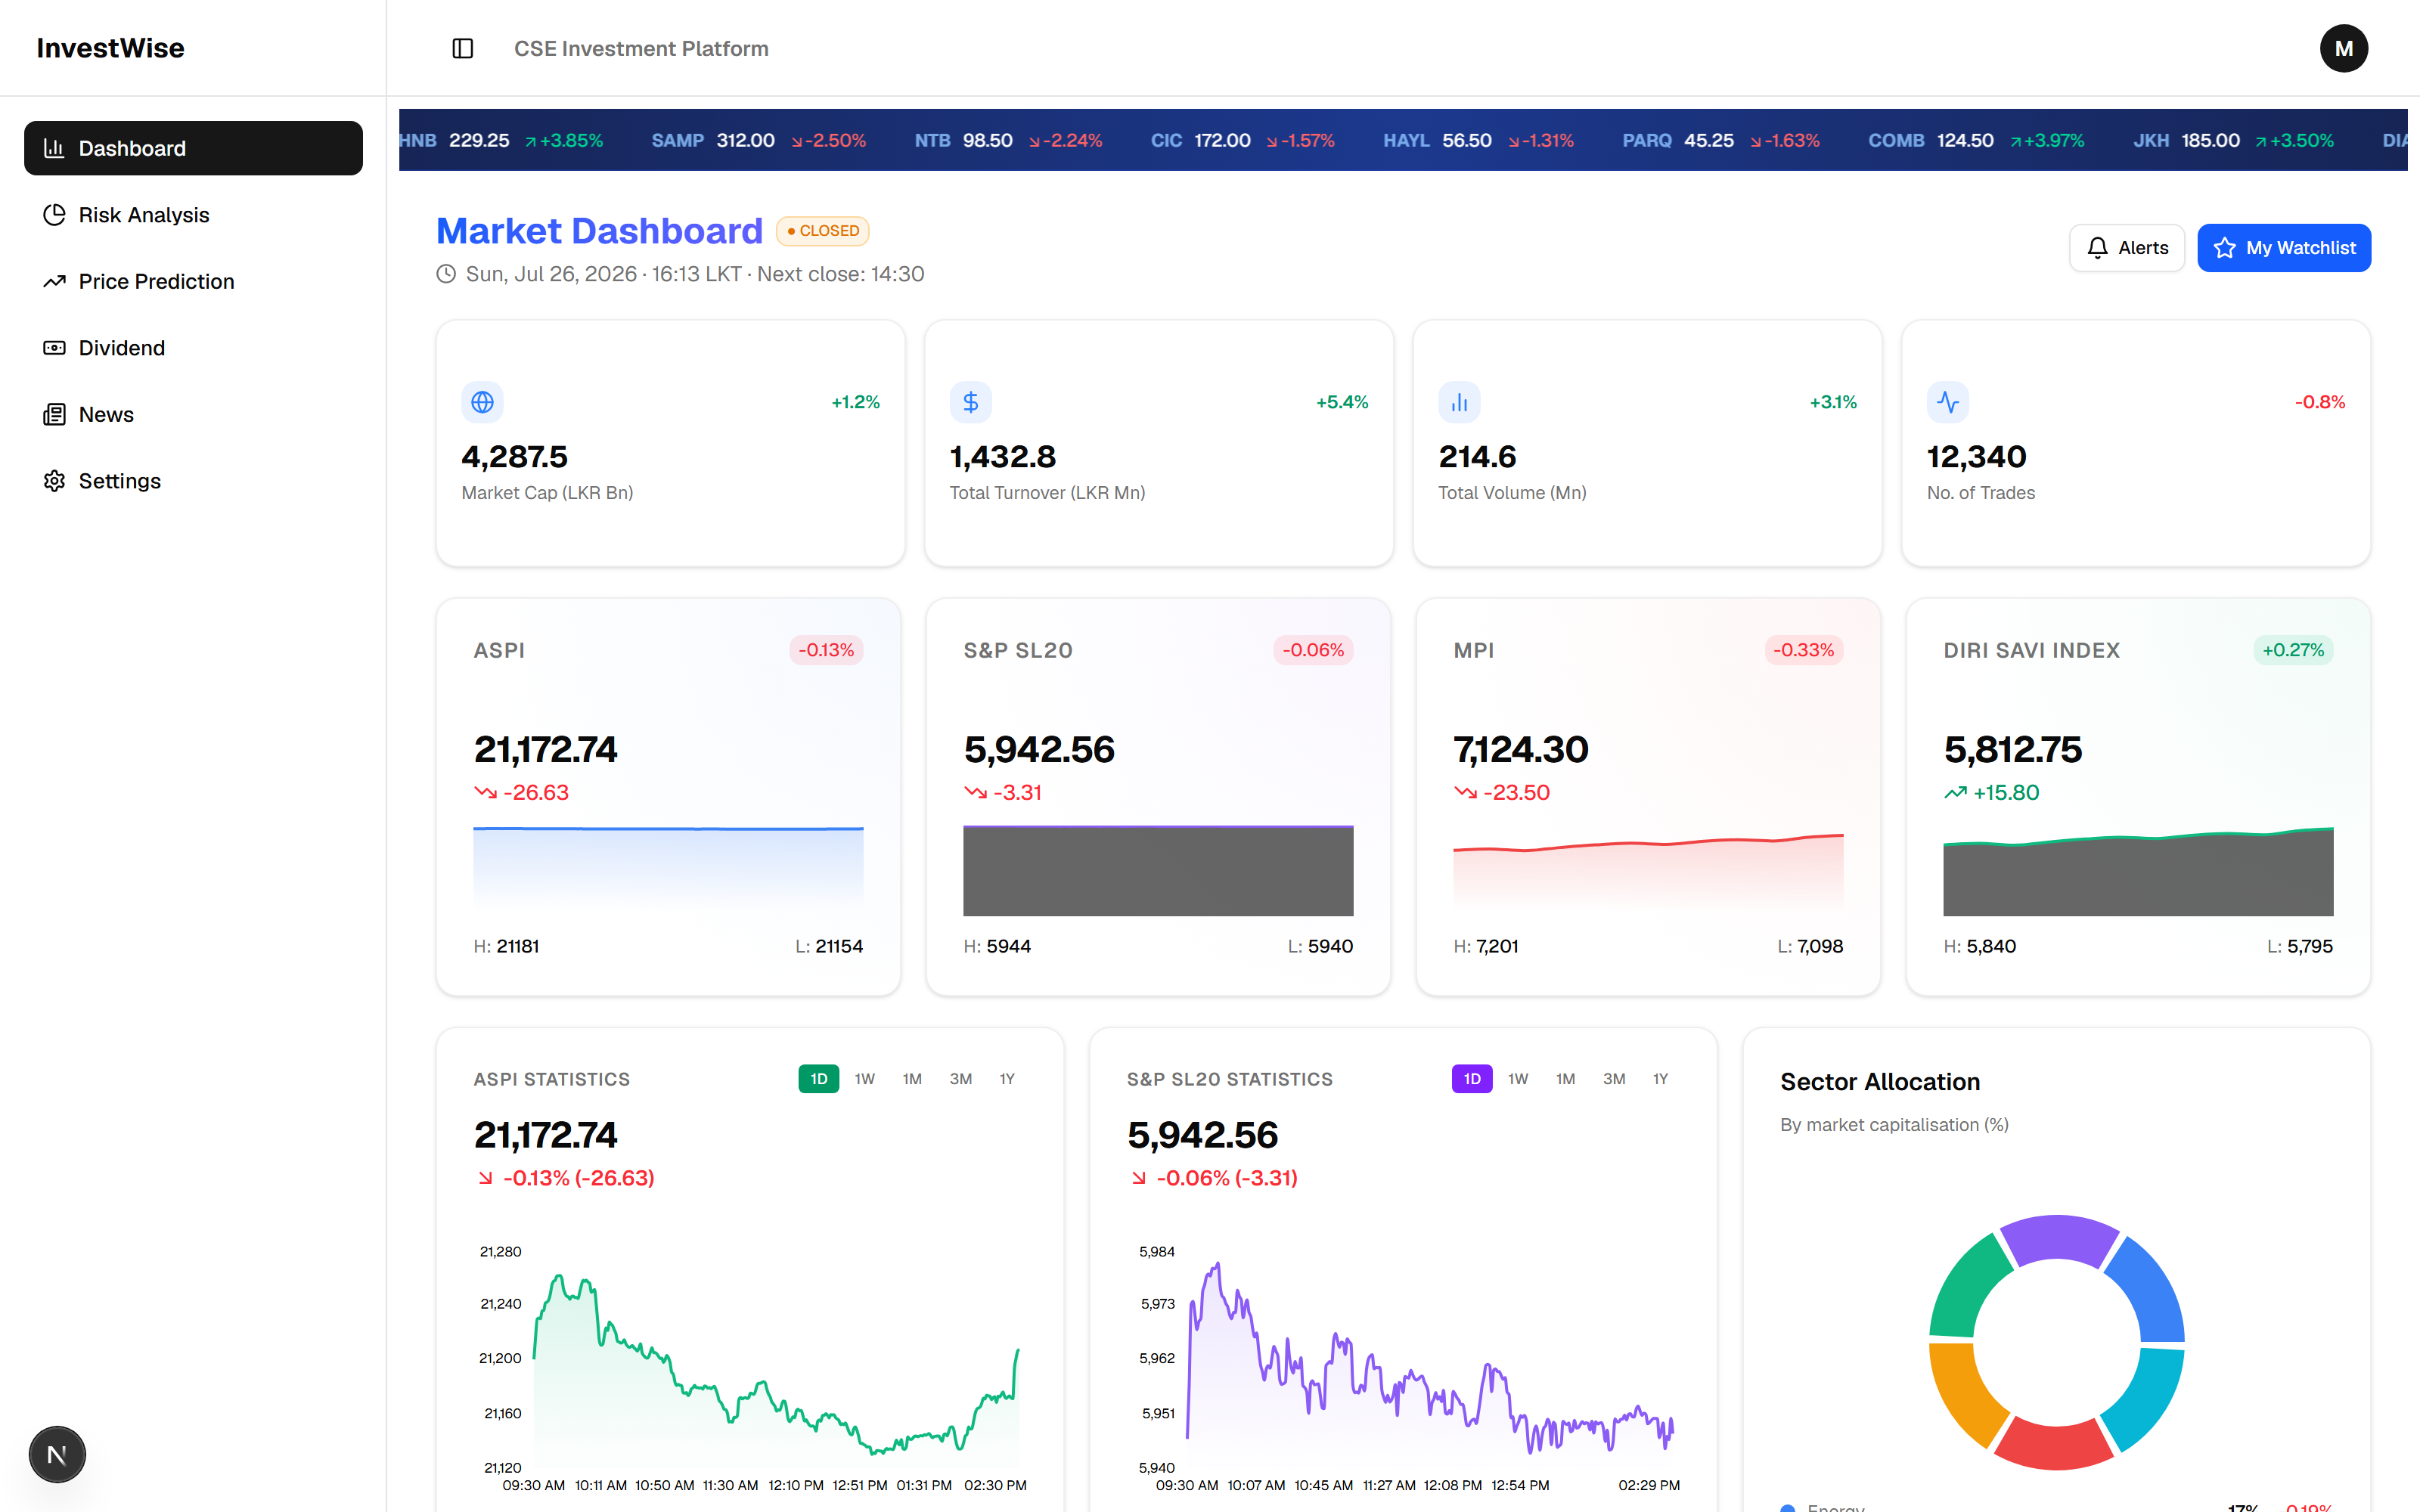Open My Watchlist
Viewport: 2420px width, 1512px height.
coord(2283,248)
